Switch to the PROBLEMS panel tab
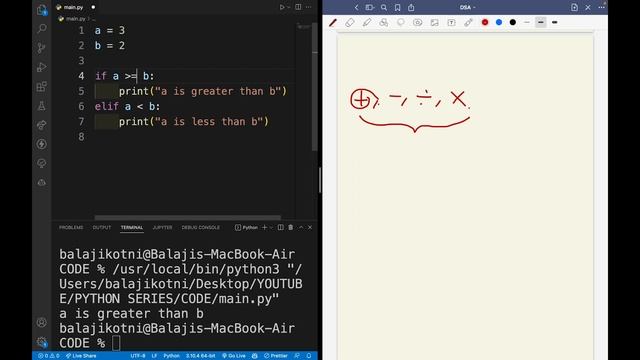The height and width of the screenshot is (360, 640). coord(71,227)
